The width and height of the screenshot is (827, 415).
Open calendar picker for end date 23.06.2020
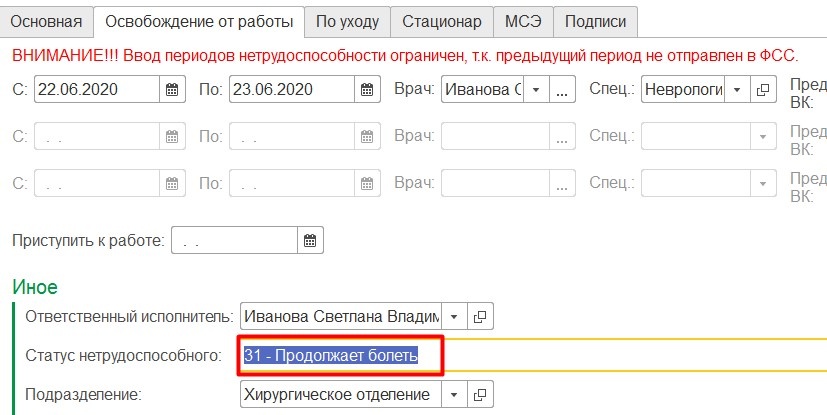(367, 89)
